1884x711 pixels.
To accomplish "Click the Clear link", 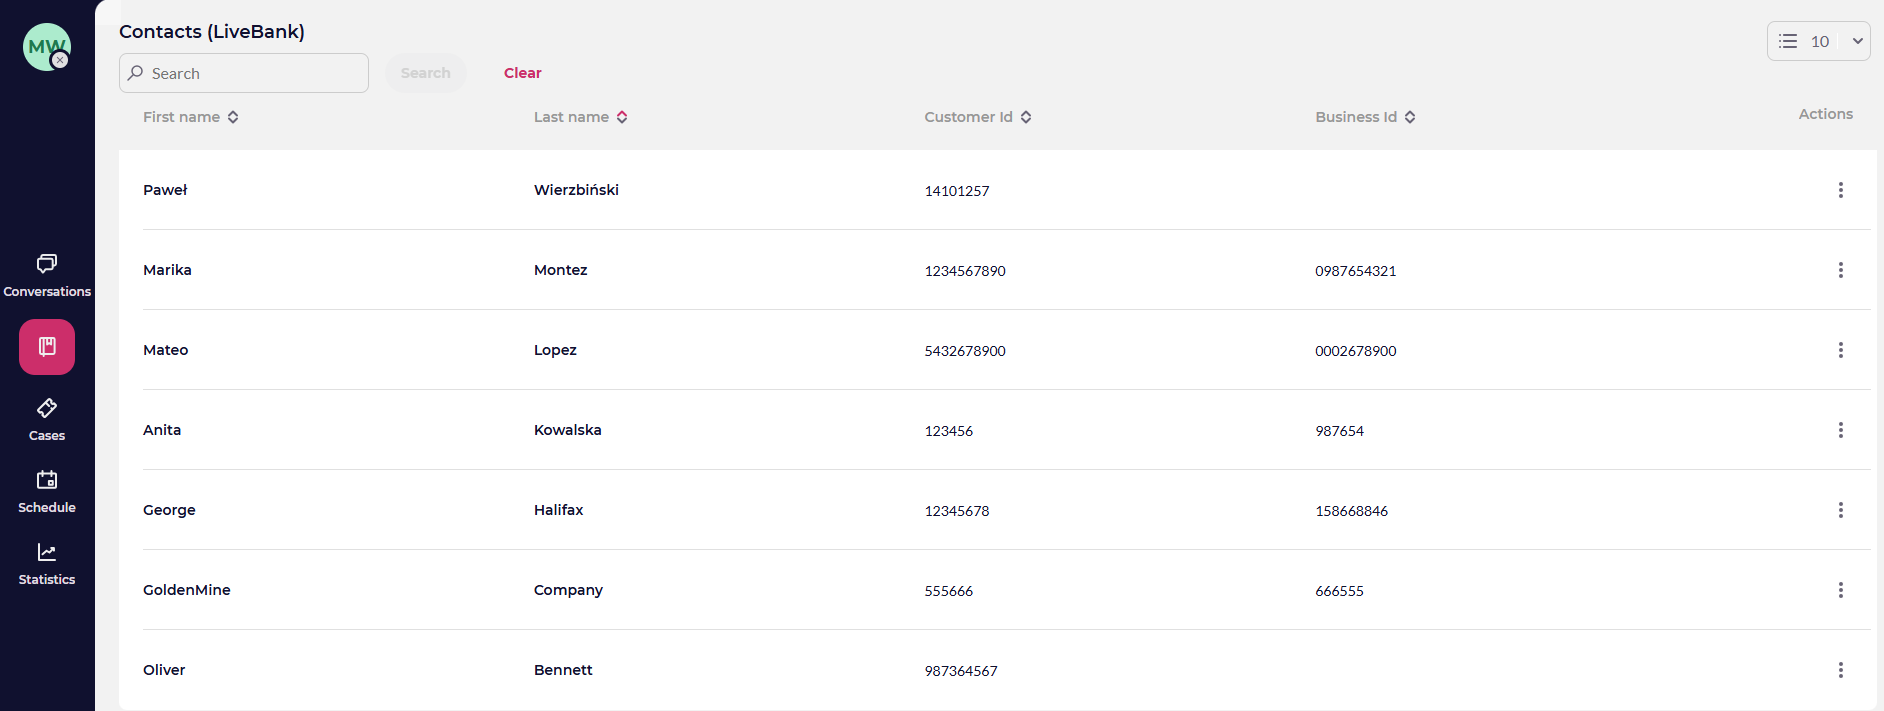I will (x=523, y=73).
